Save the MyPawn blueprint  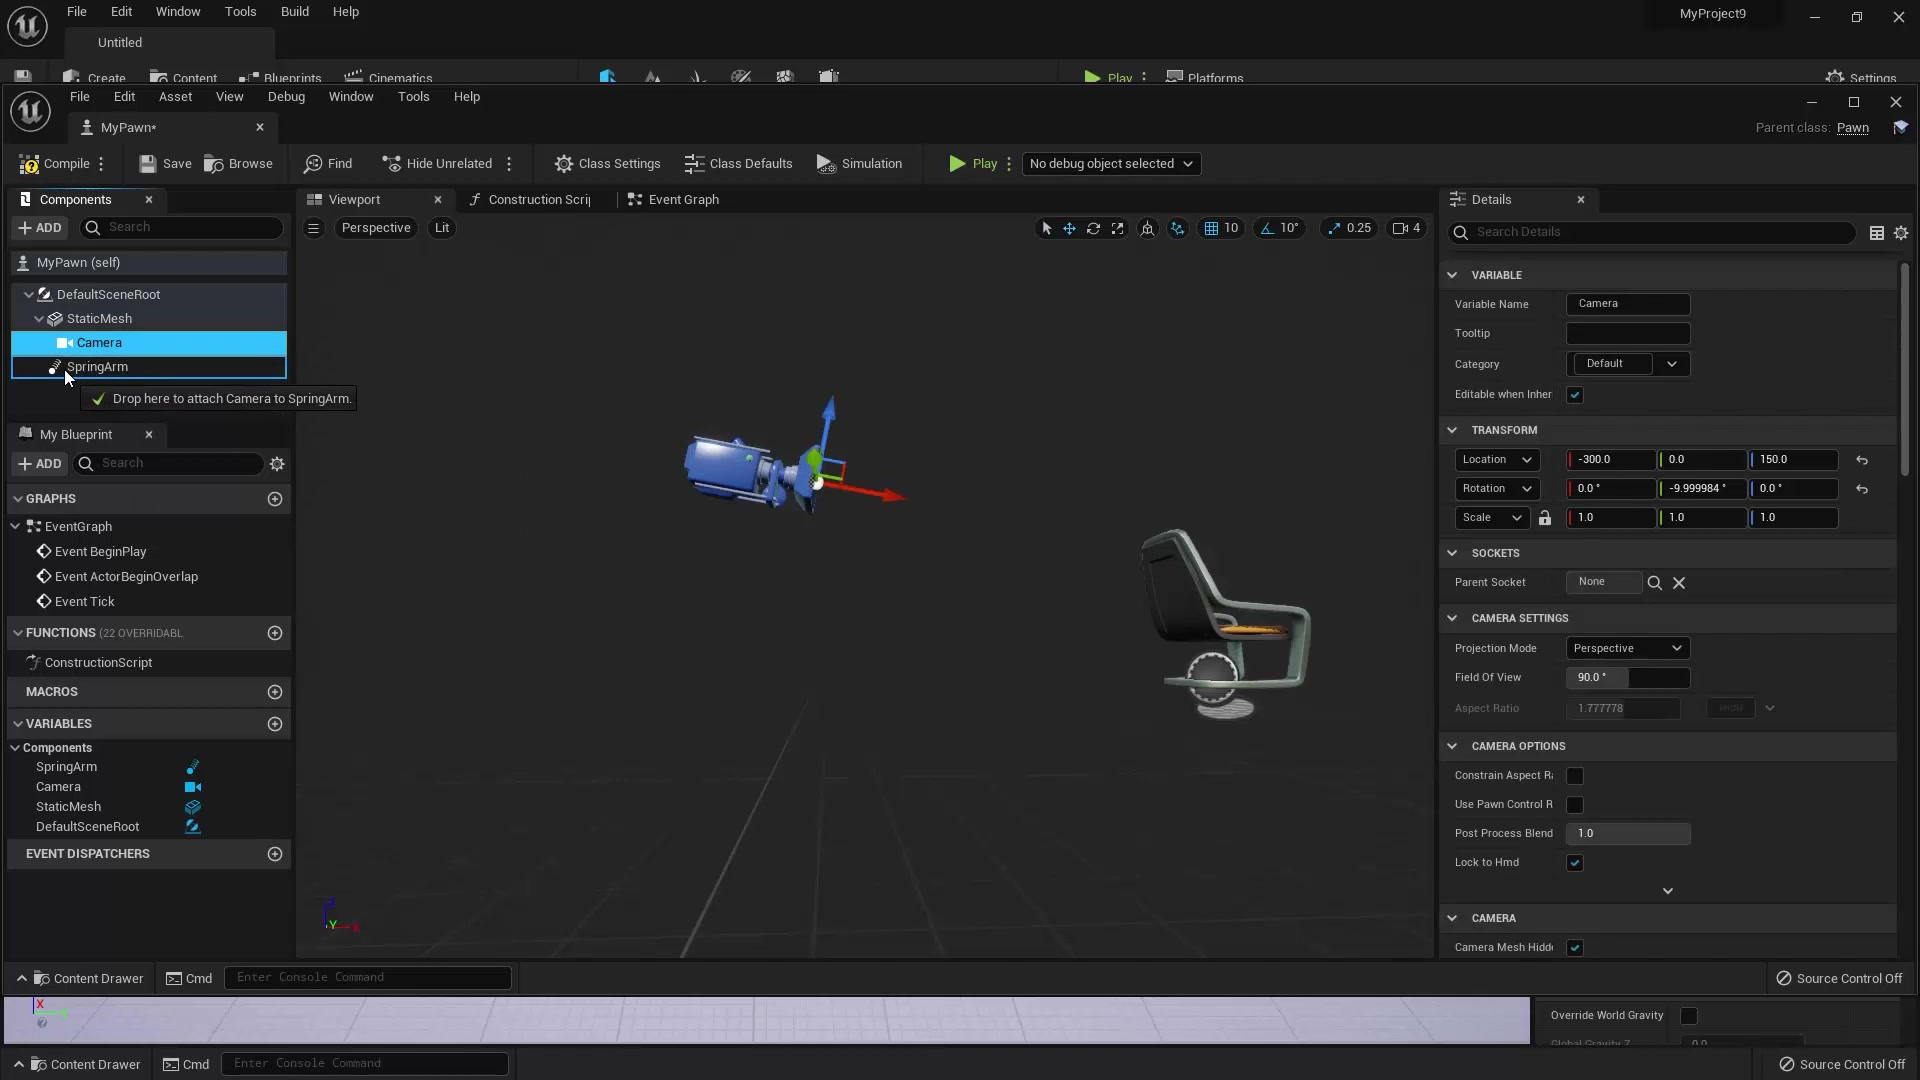point(165,164)
